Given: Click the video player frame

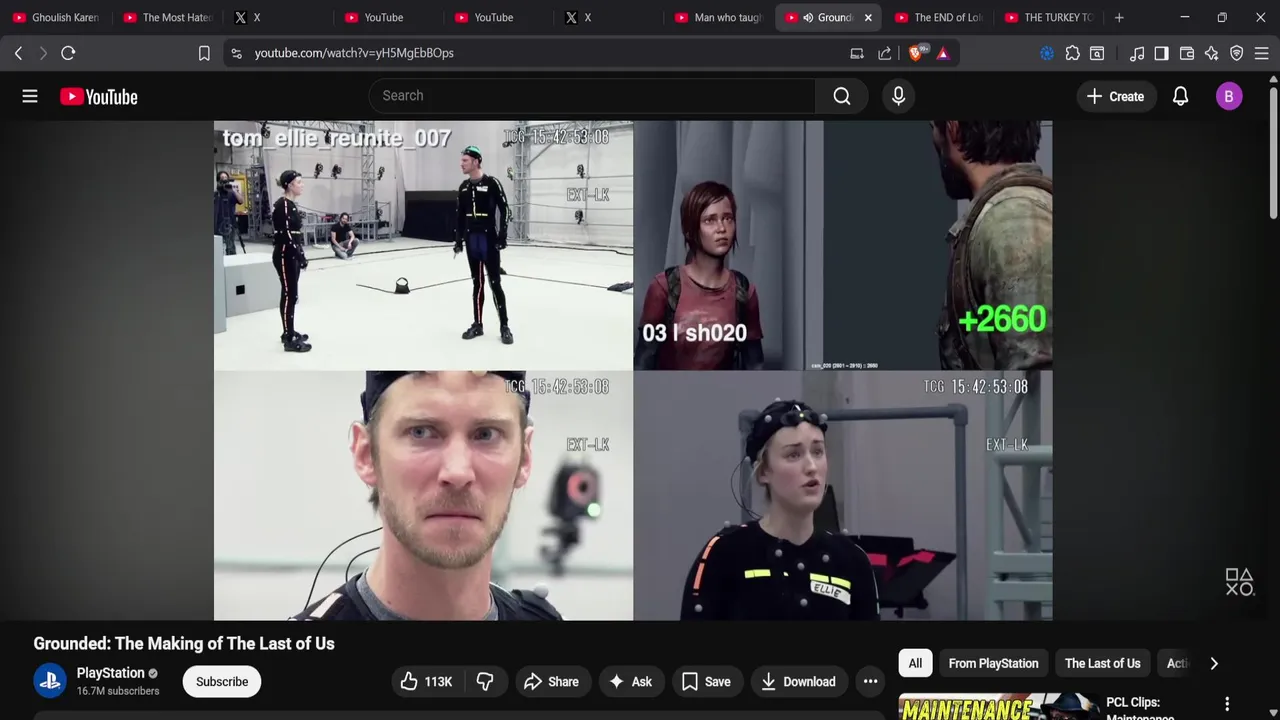Looking at the screenshot, I should tap(633, 371).
